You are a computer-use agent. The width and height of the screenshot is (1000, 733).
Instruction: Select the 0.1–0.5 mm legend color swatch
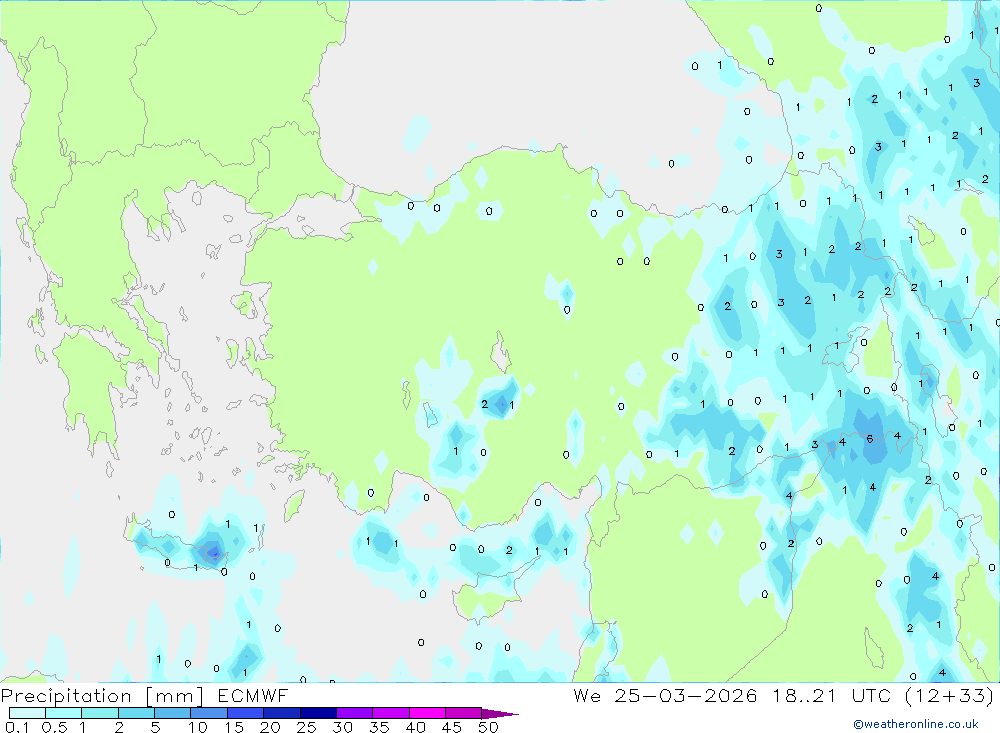click(27, 713)
